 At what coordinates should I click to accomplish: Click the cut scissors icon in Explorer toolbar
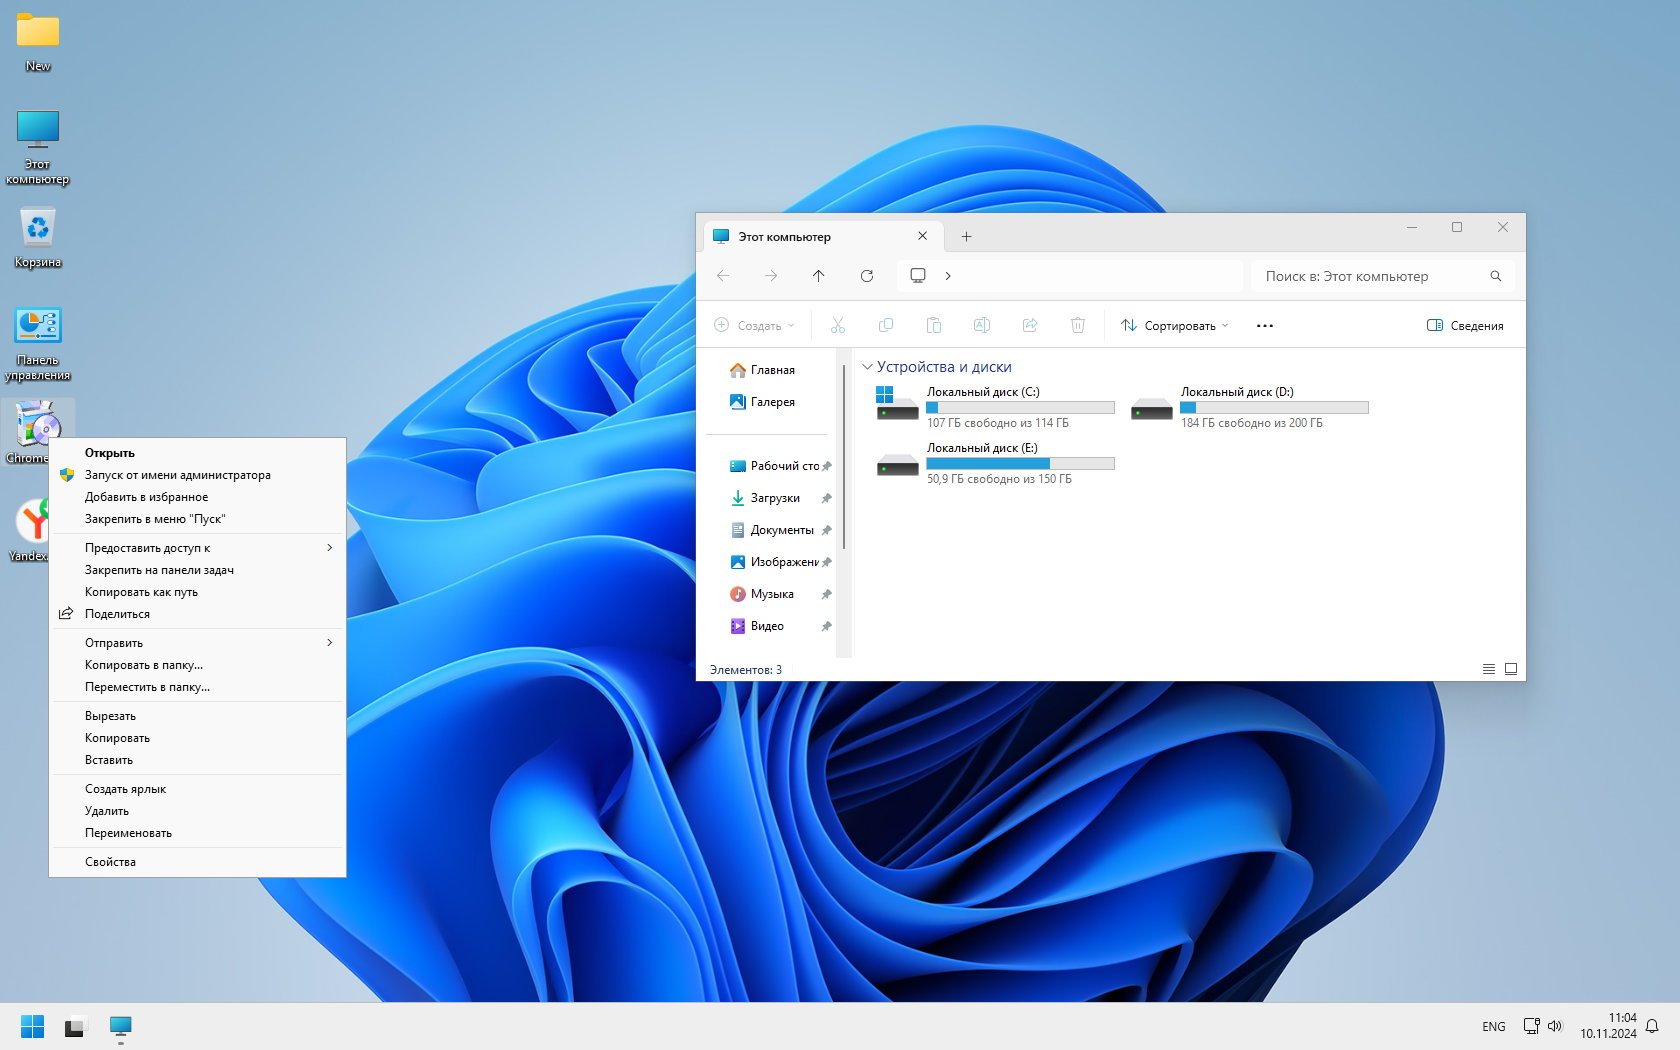pyautogui.click(x=838, y=325)
